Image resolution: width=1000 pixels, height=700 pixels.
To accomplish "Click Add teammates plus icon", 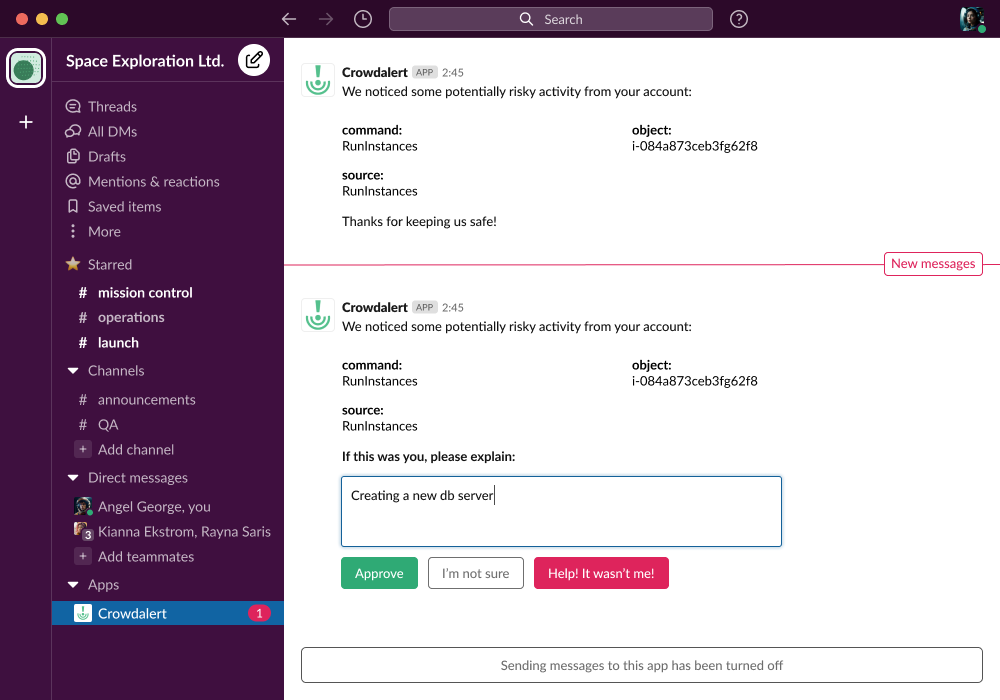I will pos(82,557).
